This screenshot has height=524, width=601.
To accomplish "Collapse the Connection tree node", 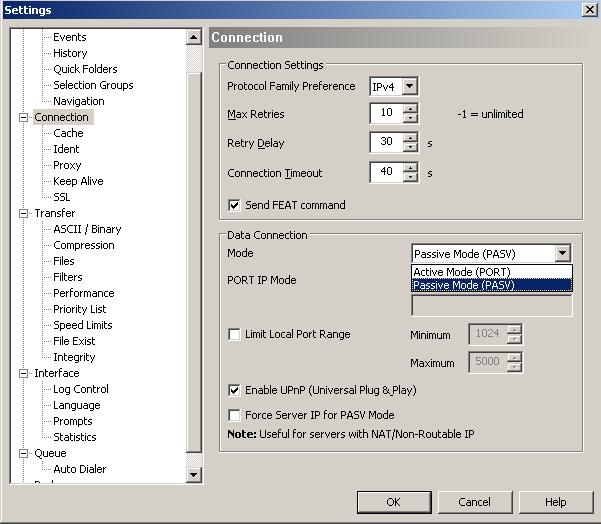I will 24,117.
